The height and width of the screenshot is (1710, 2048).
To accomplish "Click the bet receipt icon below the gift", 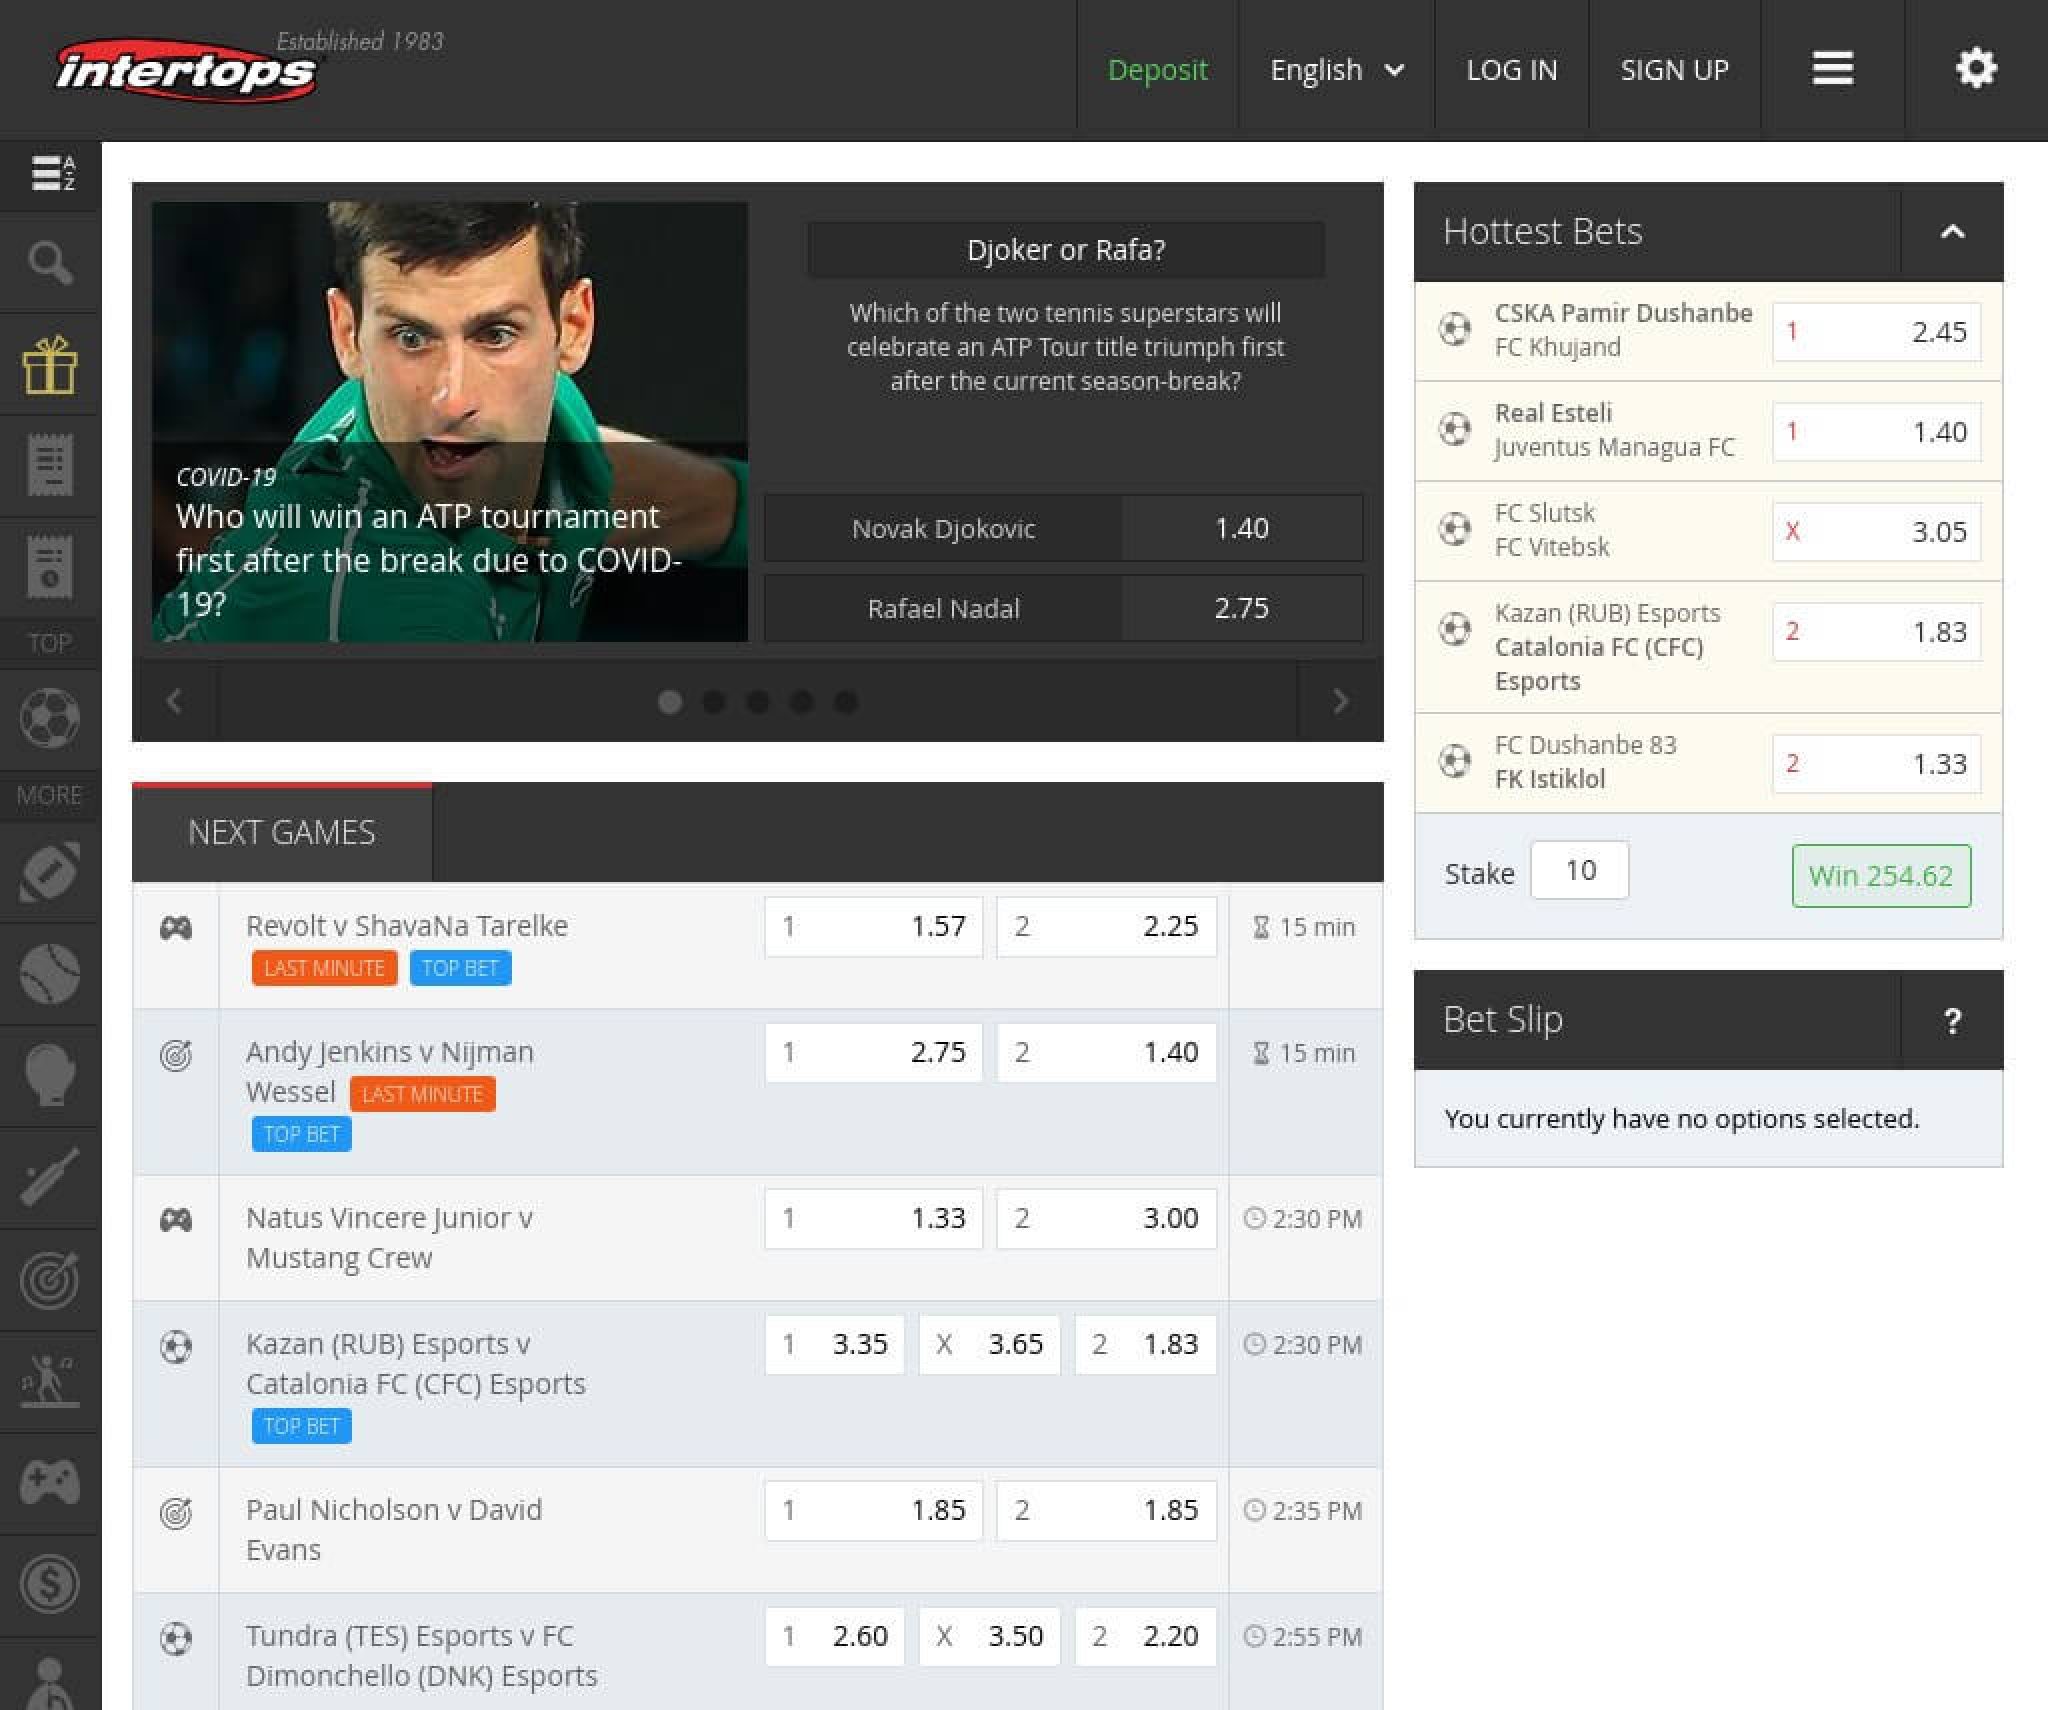I will pyautogui.click(x=50, y=466).
